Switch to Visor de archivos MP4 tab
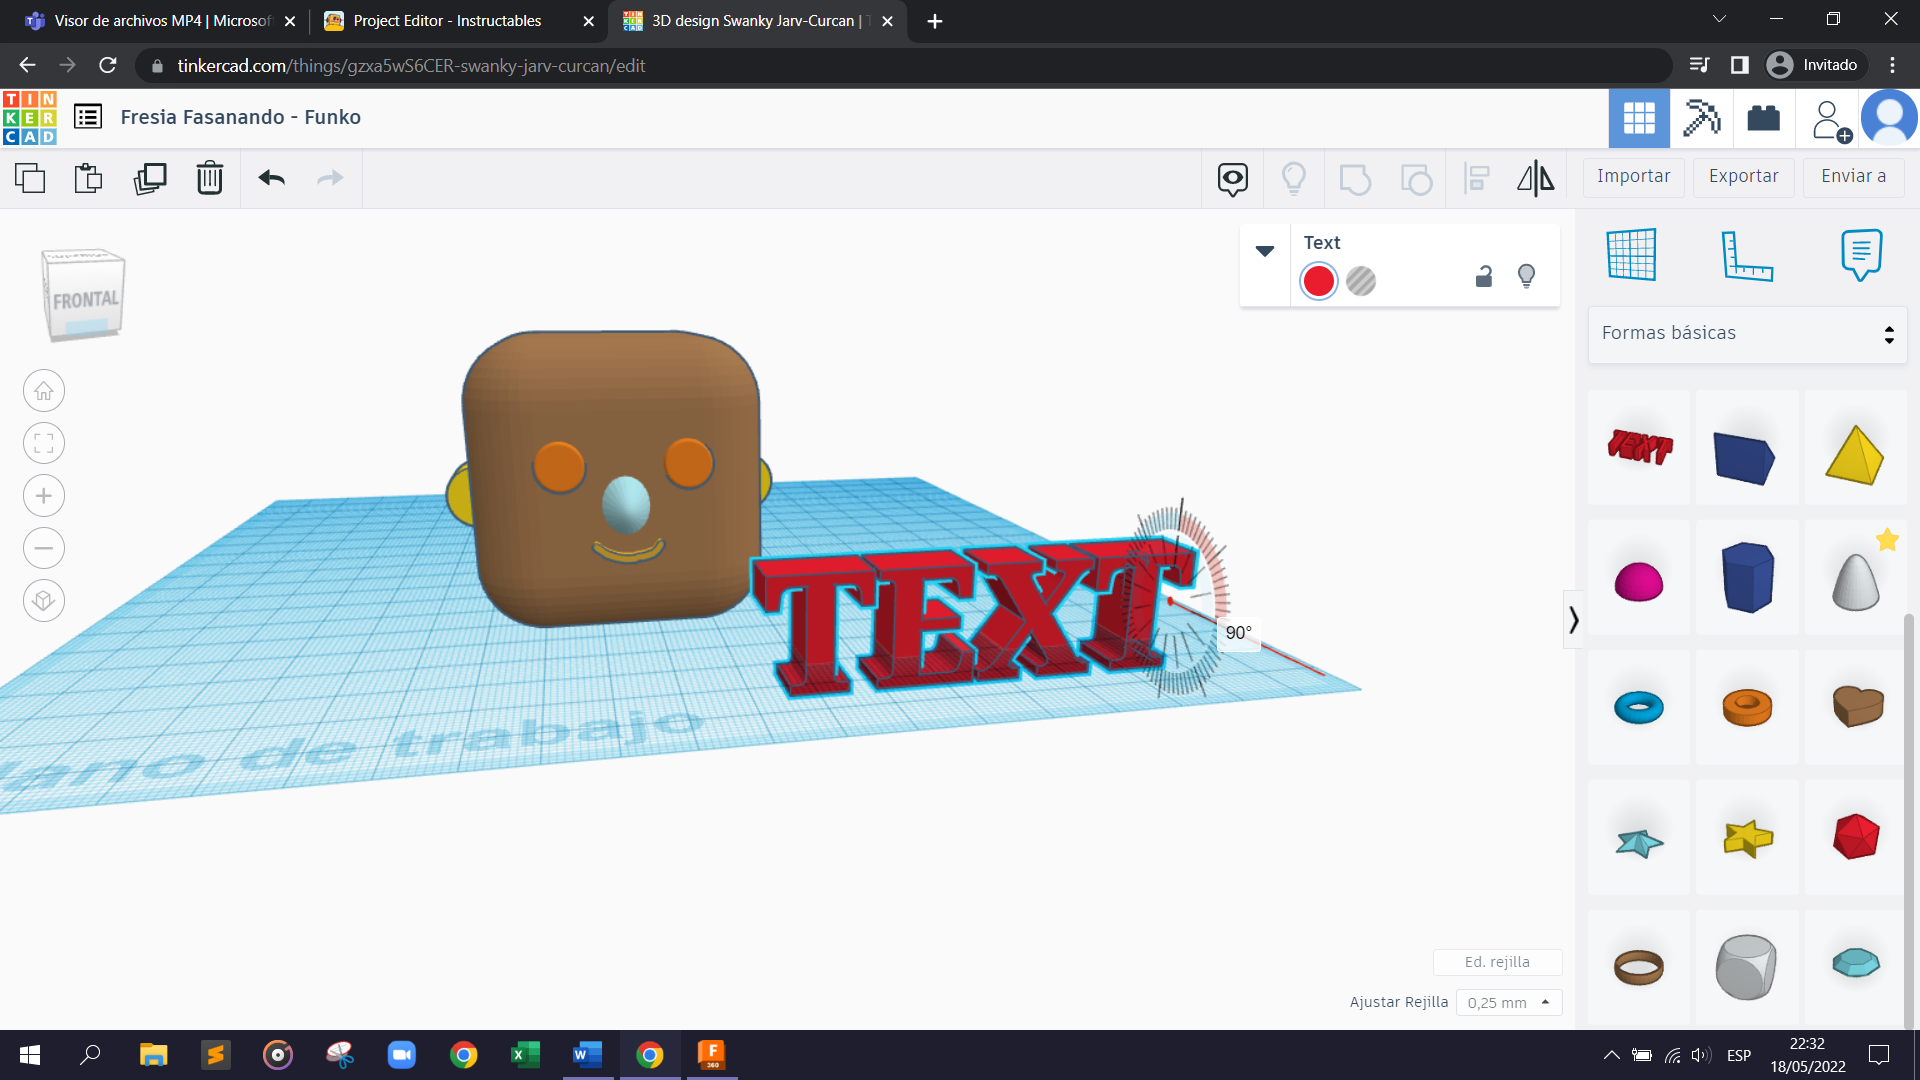Viewport: 1920px width, 1080px height. click(x=160, y=21)
